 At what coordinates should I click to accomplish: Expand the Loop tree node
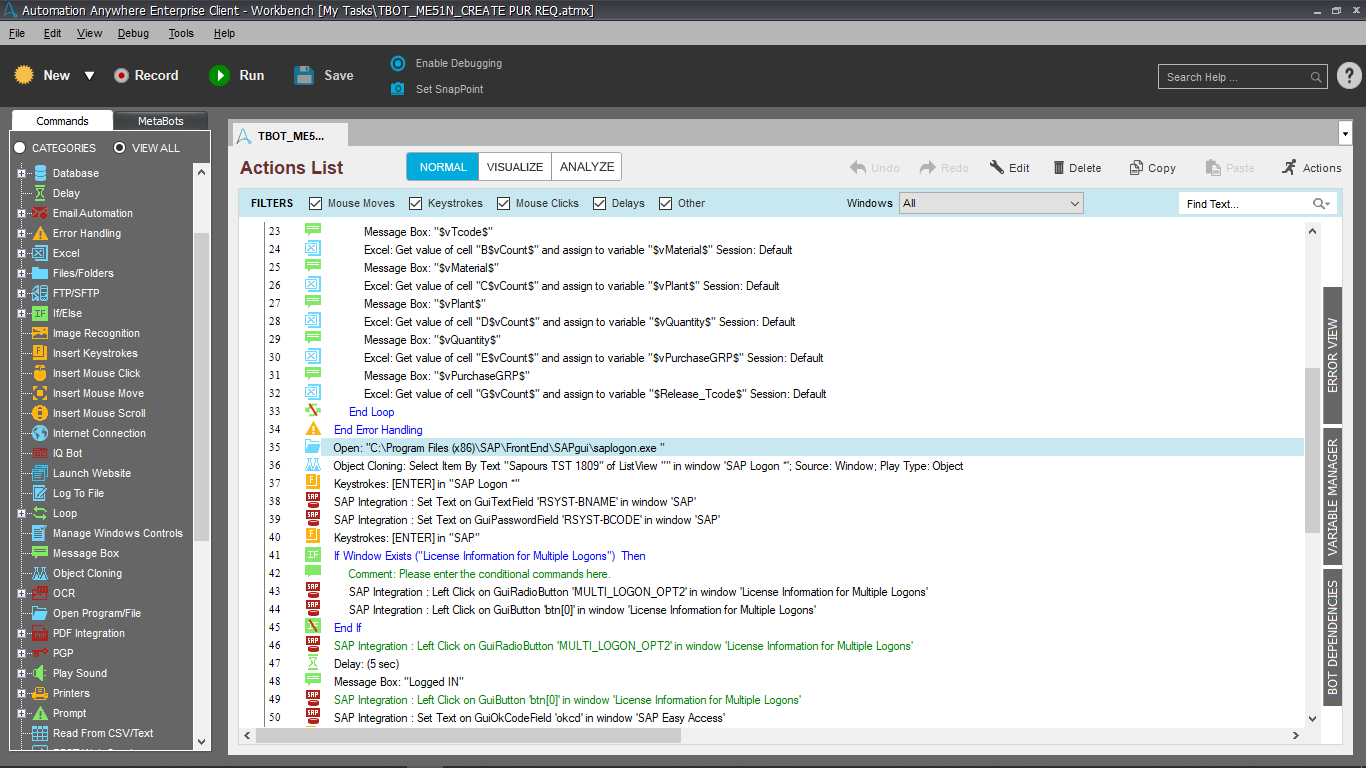point(21,513)
